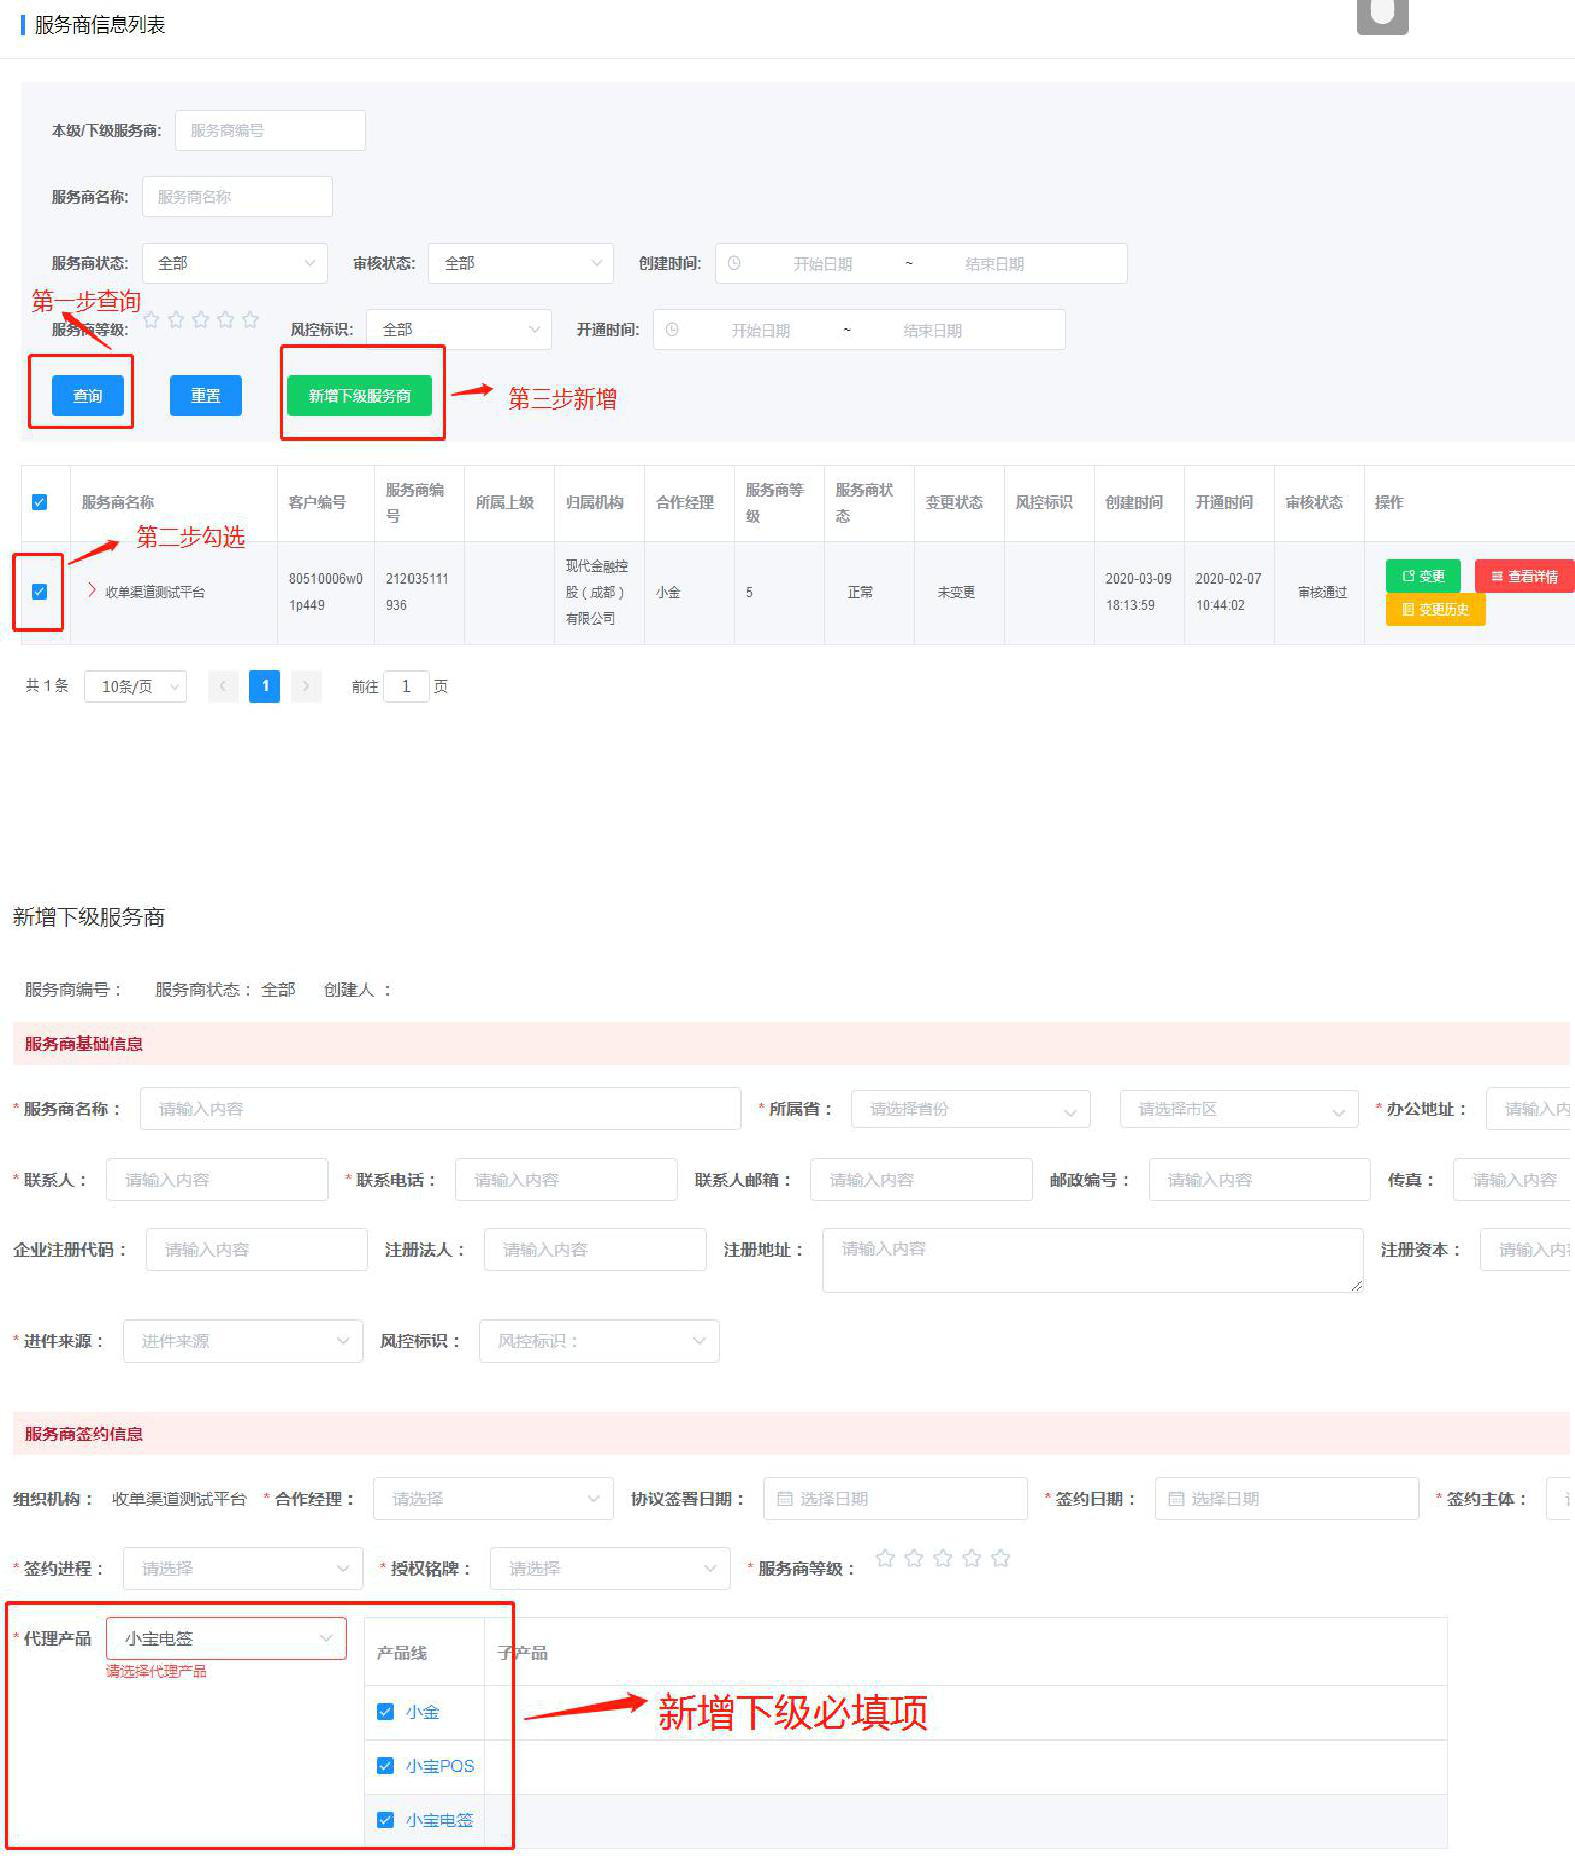Open the 服务商状态 dropdown
This screenshot has width=1575, height=1873.
coord(234,264)
